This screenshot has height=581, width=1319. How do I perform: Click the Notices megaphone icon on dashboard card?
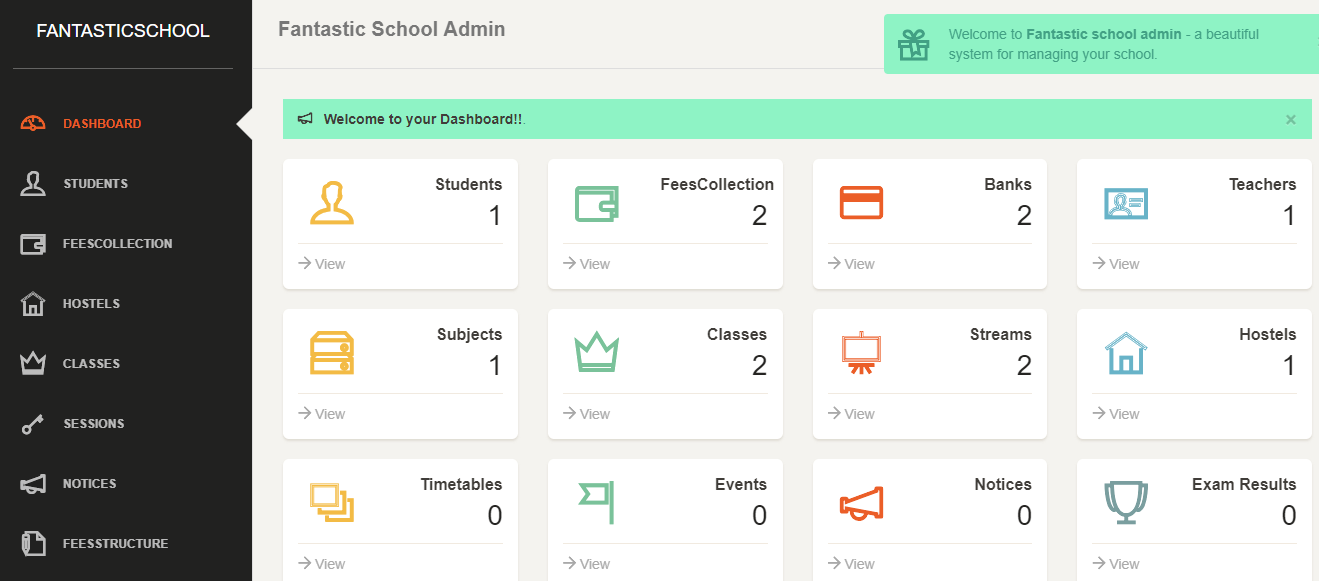click(860, 502)
